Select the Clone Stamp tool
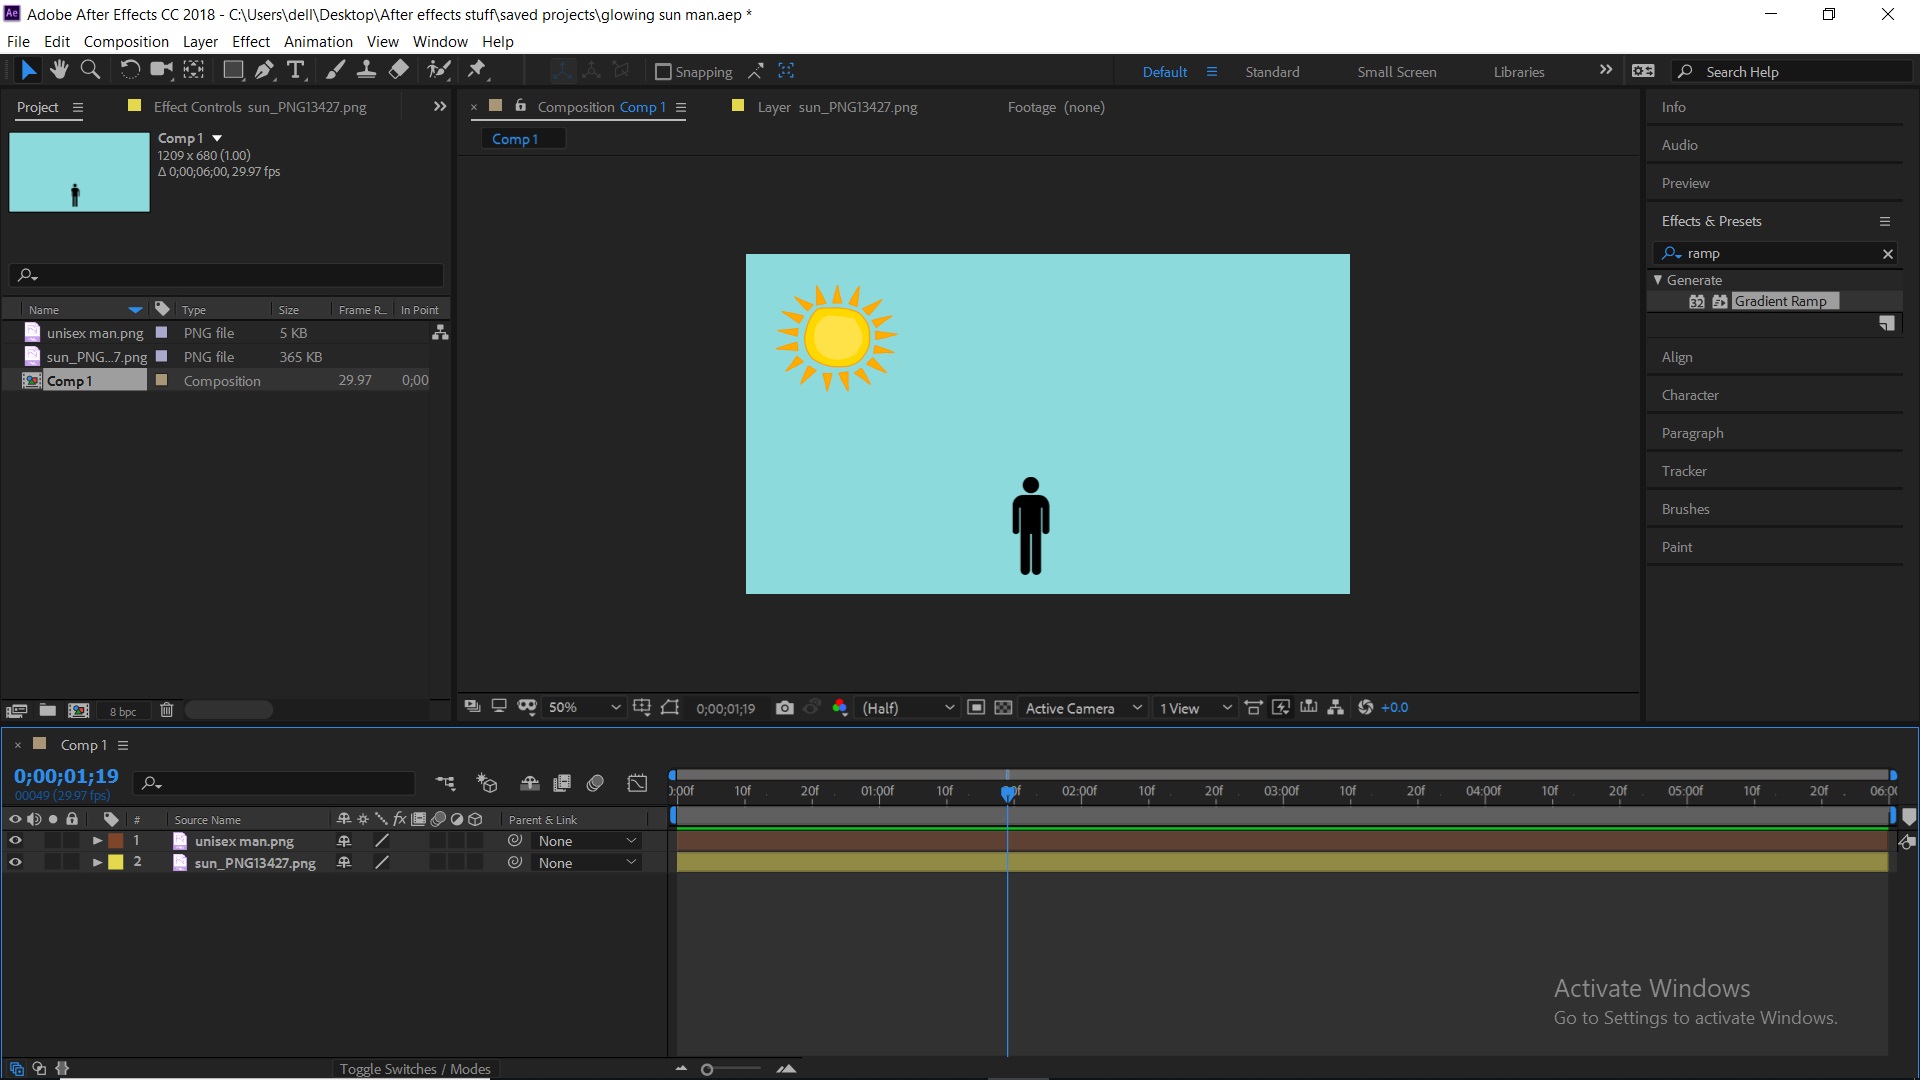The height and width of the screenshot is (1080, 1920). pyautogui.click(x=367, y=70)
